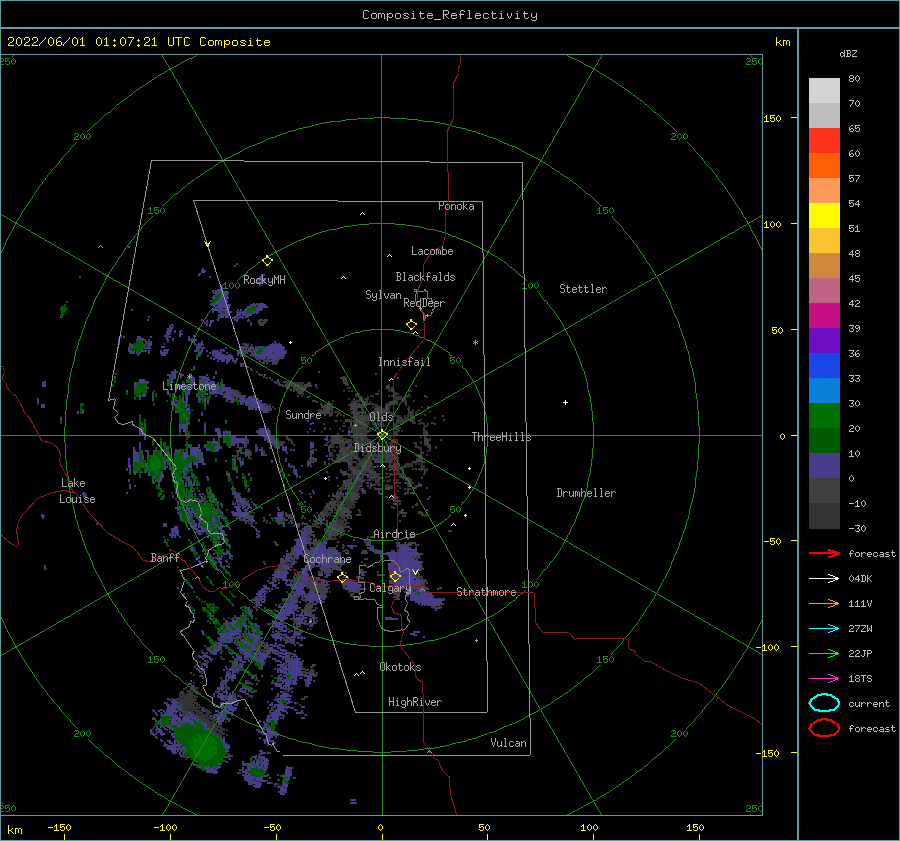
Task: Click the yellow diamond marker near RockyMH
Action: click(267, 261)
